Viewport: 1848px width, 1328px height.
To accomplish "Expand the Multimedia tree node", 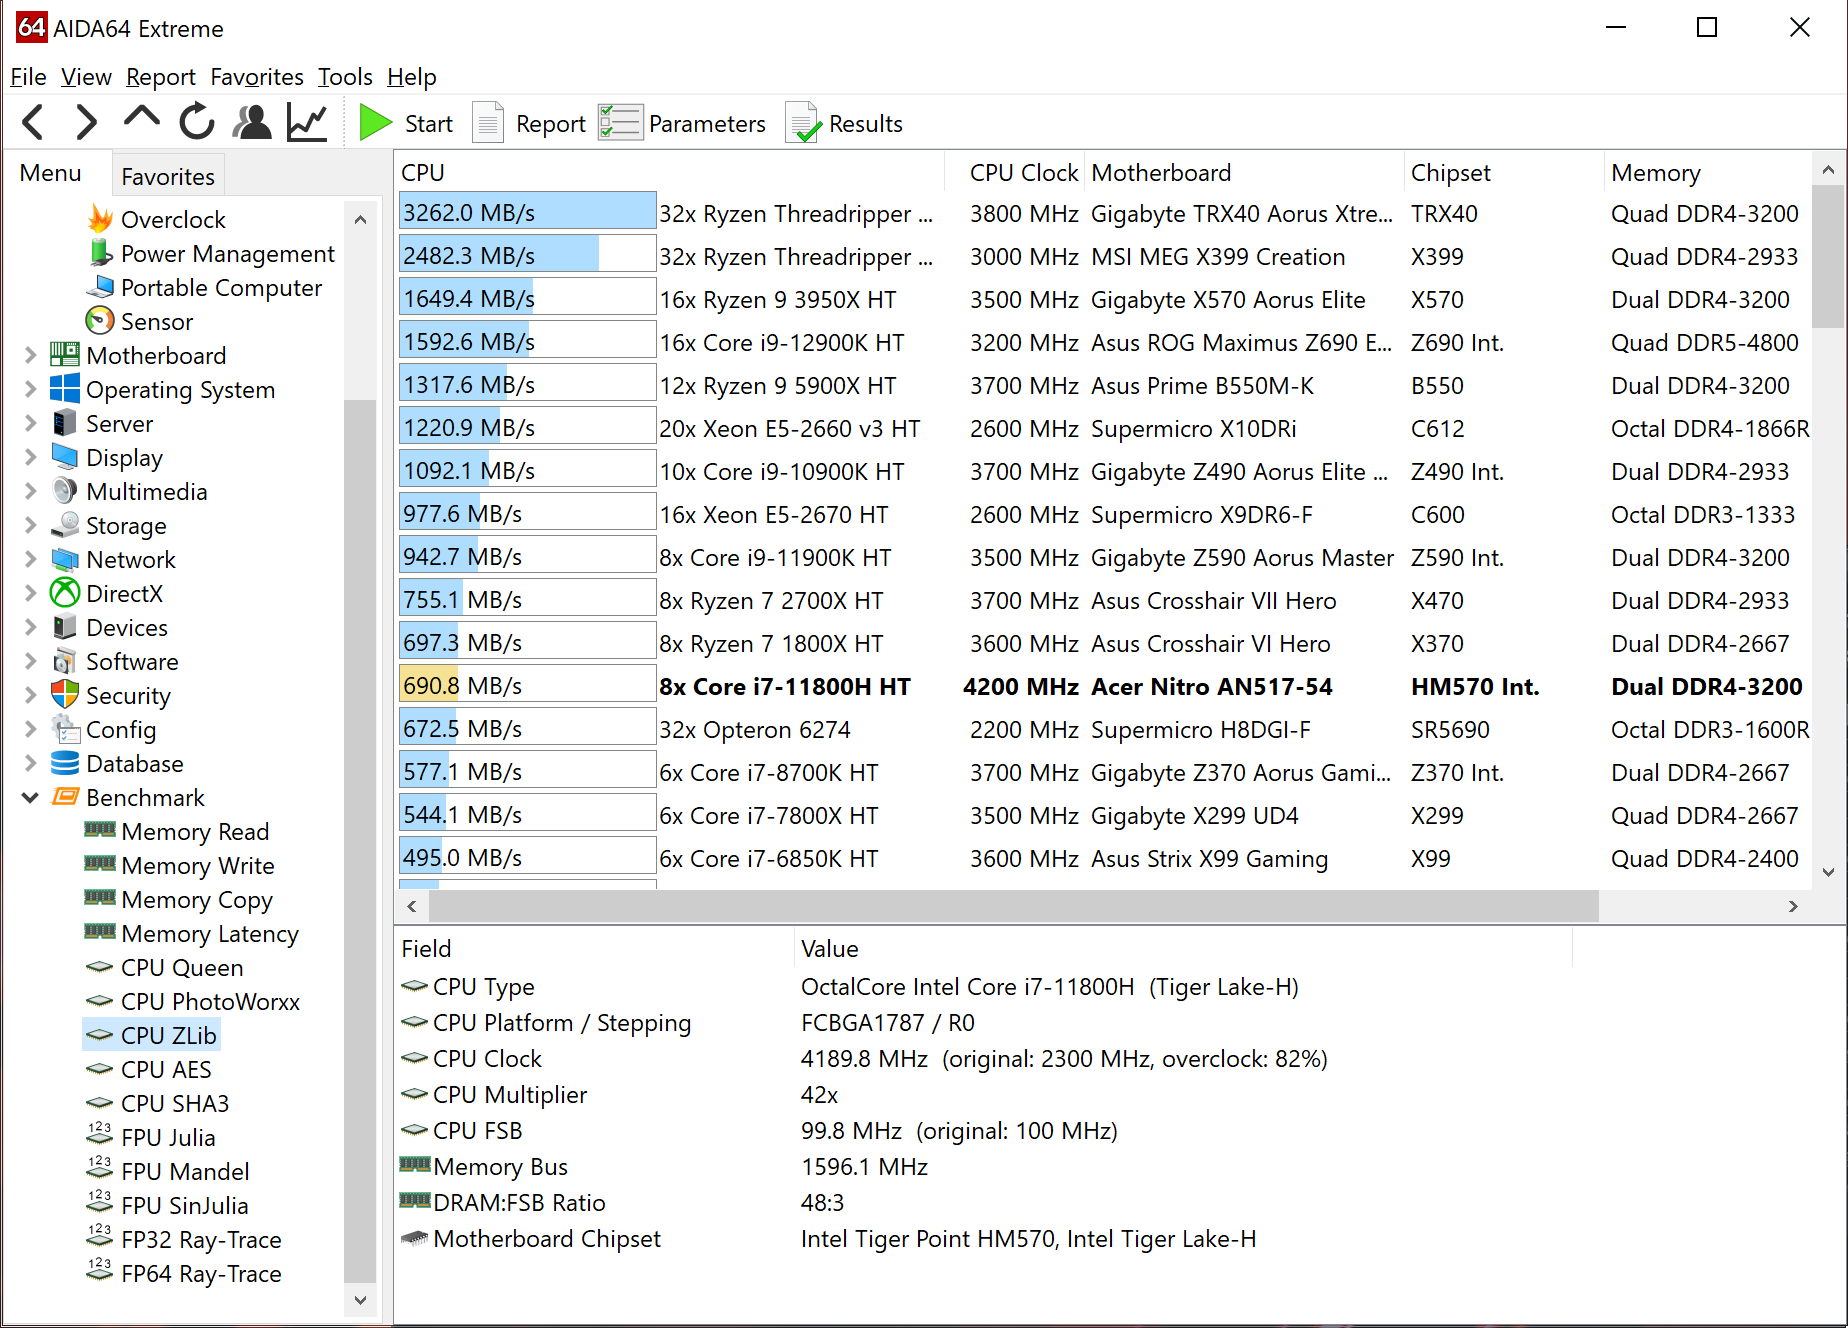I will click(x=30, y=491).
